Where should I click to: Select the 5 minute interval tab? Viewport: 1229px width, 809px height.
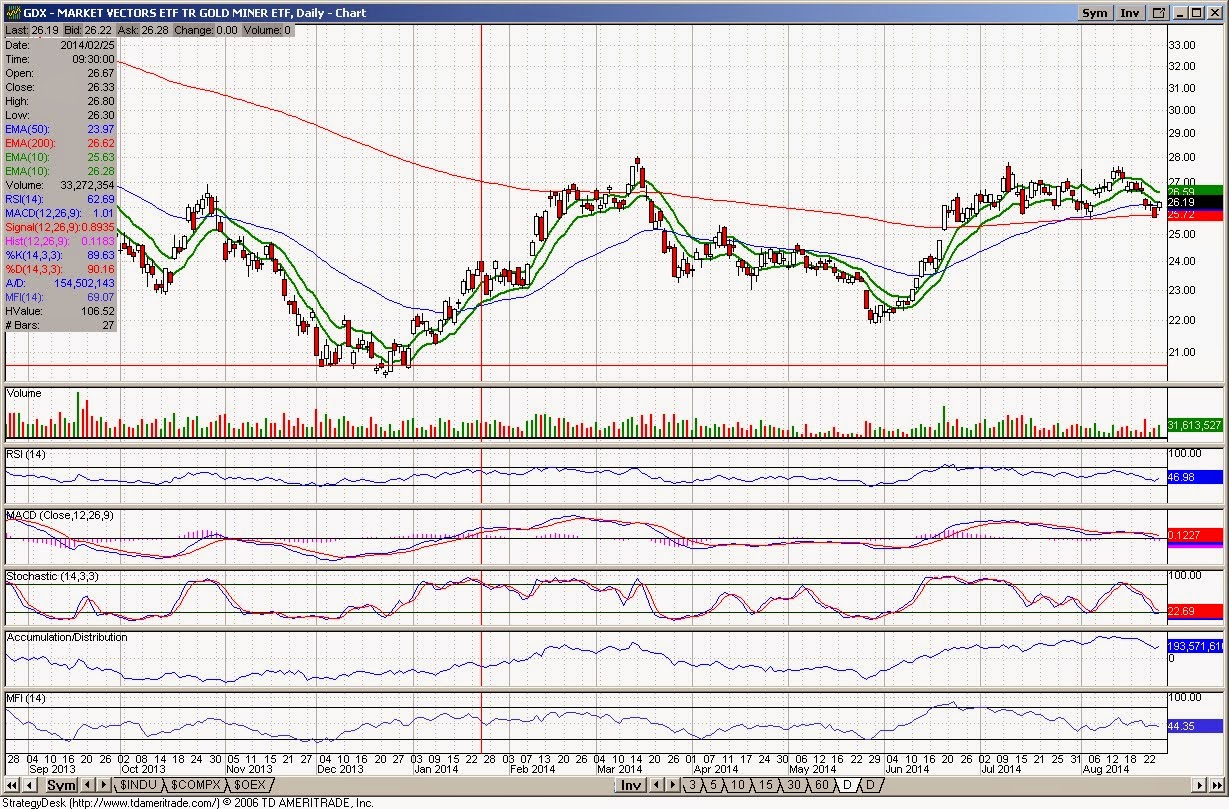click(x=714, y=785)
